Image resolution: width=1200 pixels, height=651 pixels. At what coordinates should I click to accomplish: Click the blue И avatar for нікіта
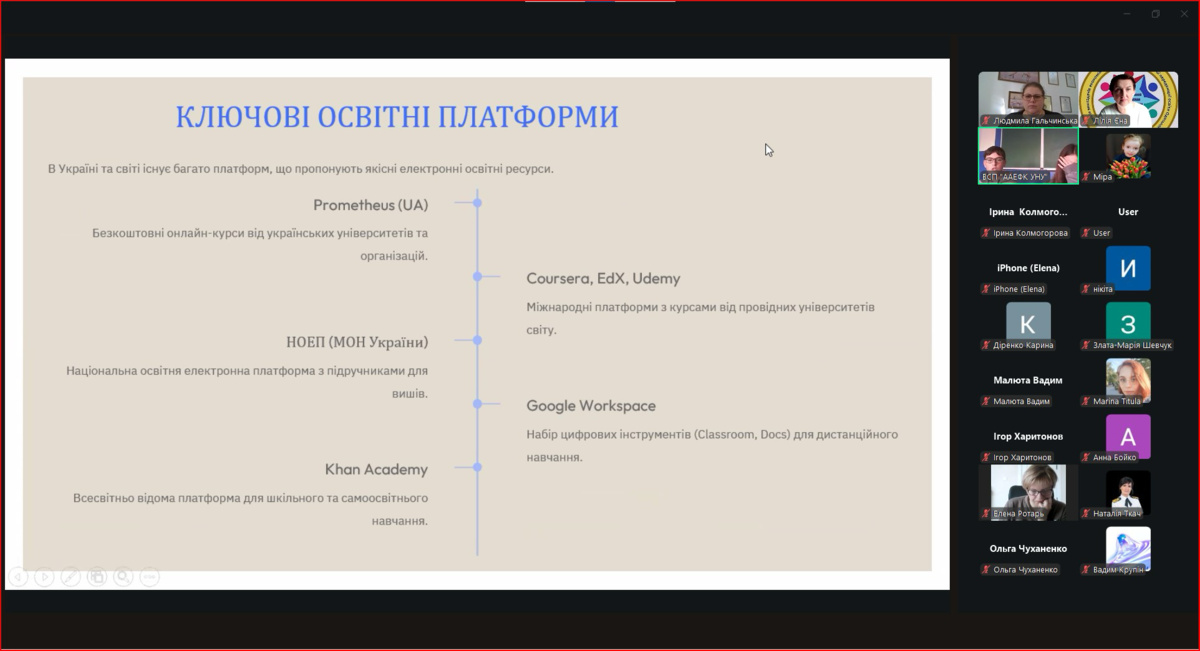pyautogui.click(x=1128, y=267)
